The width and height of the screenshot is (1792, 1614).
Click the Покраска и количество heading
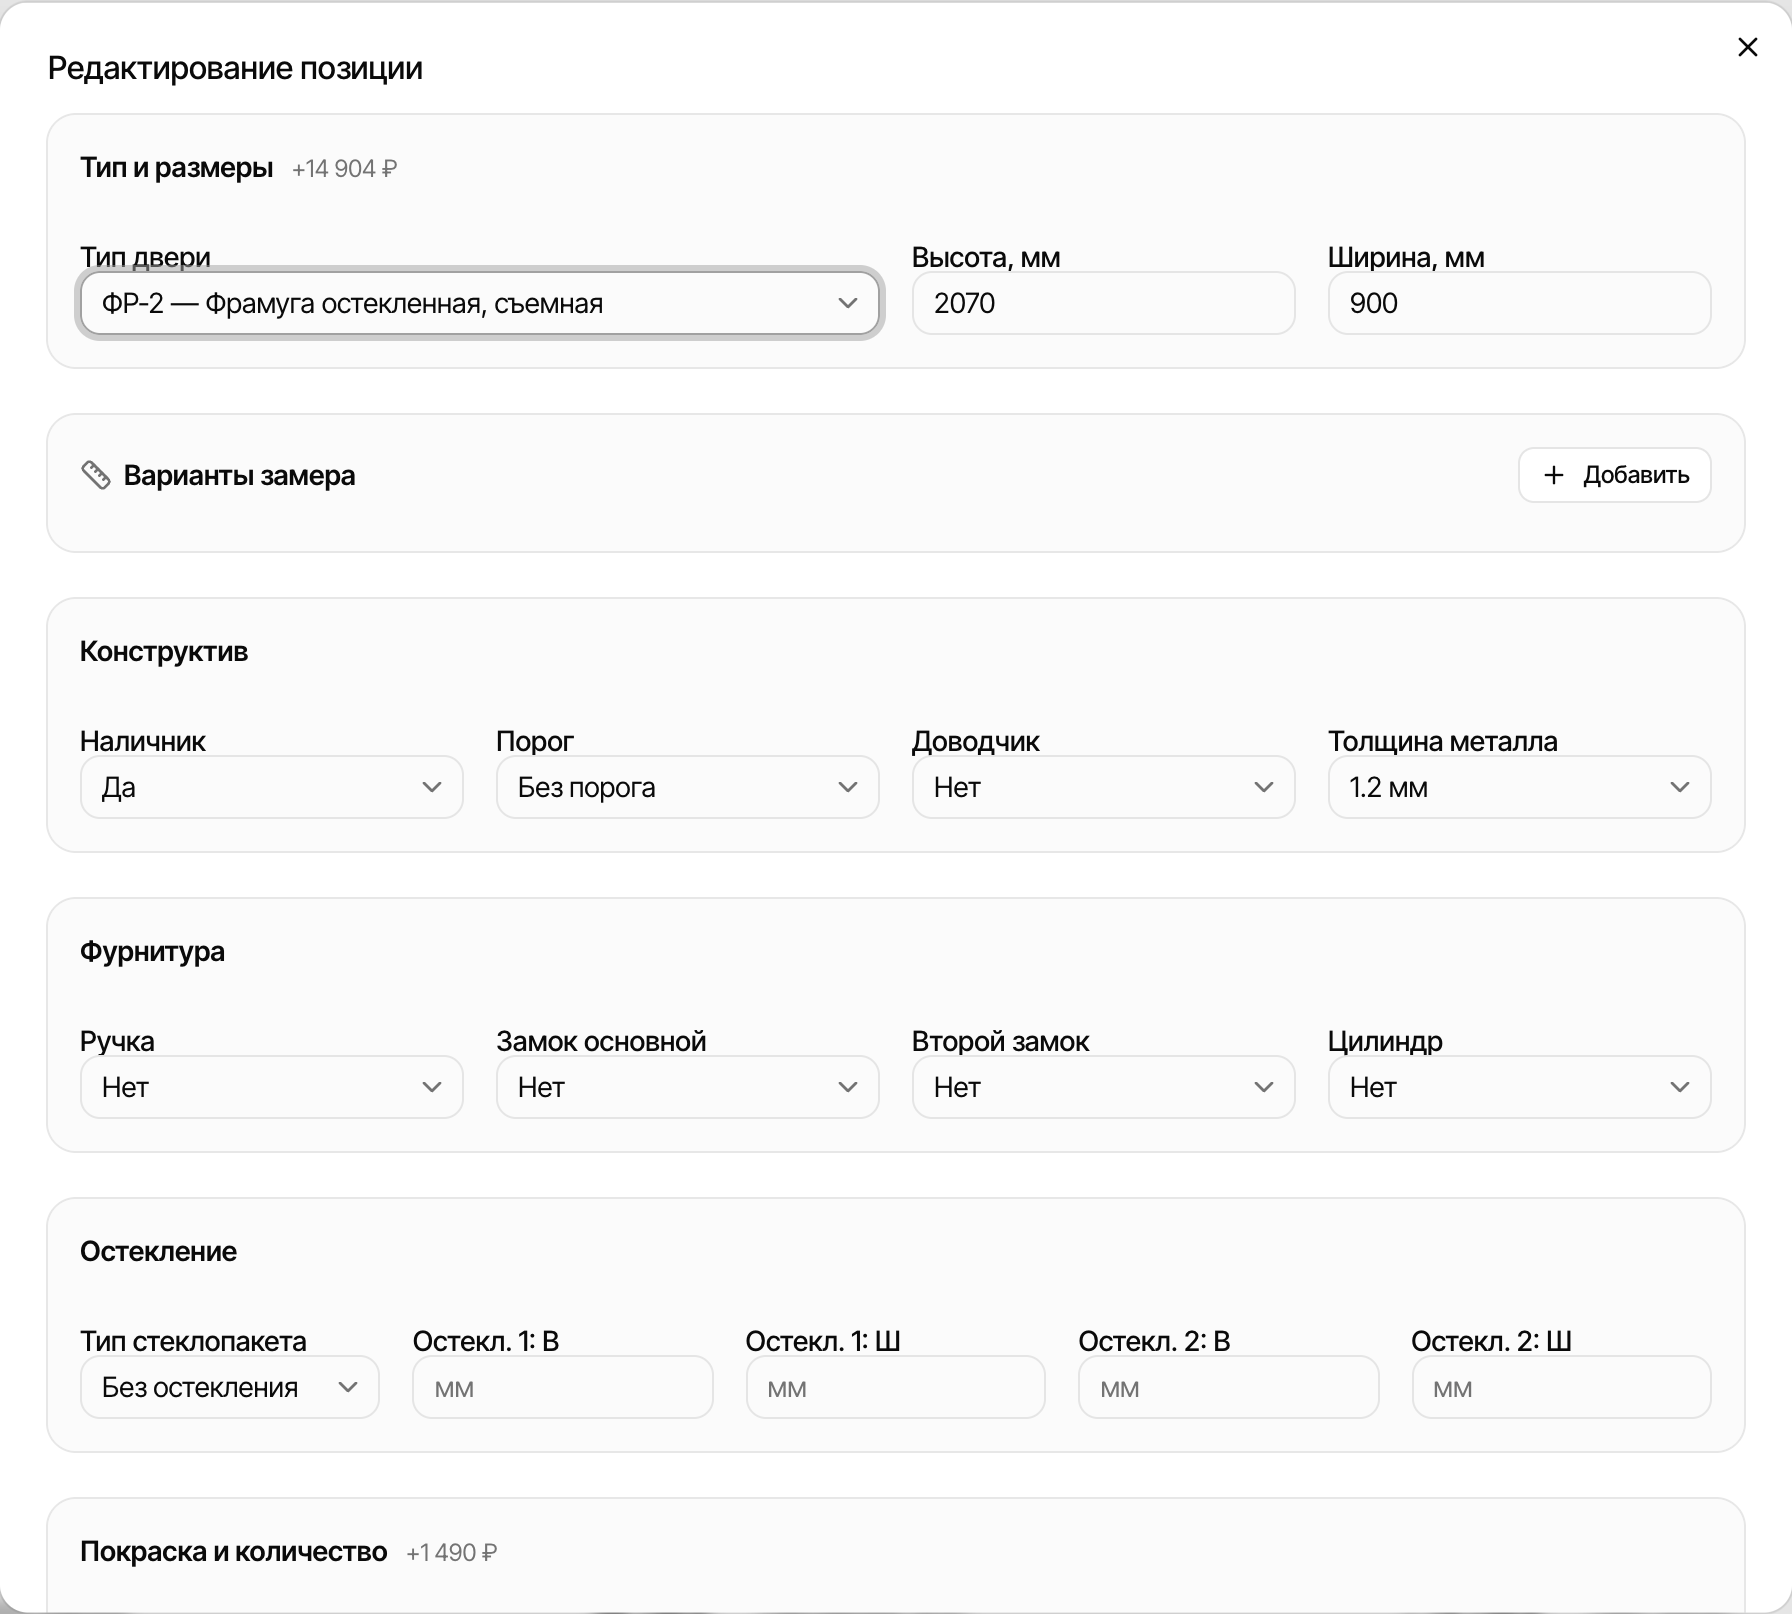tap(234, 1552)
